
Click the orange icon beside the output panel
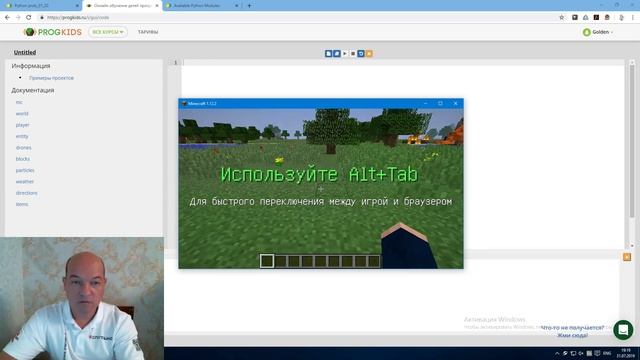click(x=627, y=257)
